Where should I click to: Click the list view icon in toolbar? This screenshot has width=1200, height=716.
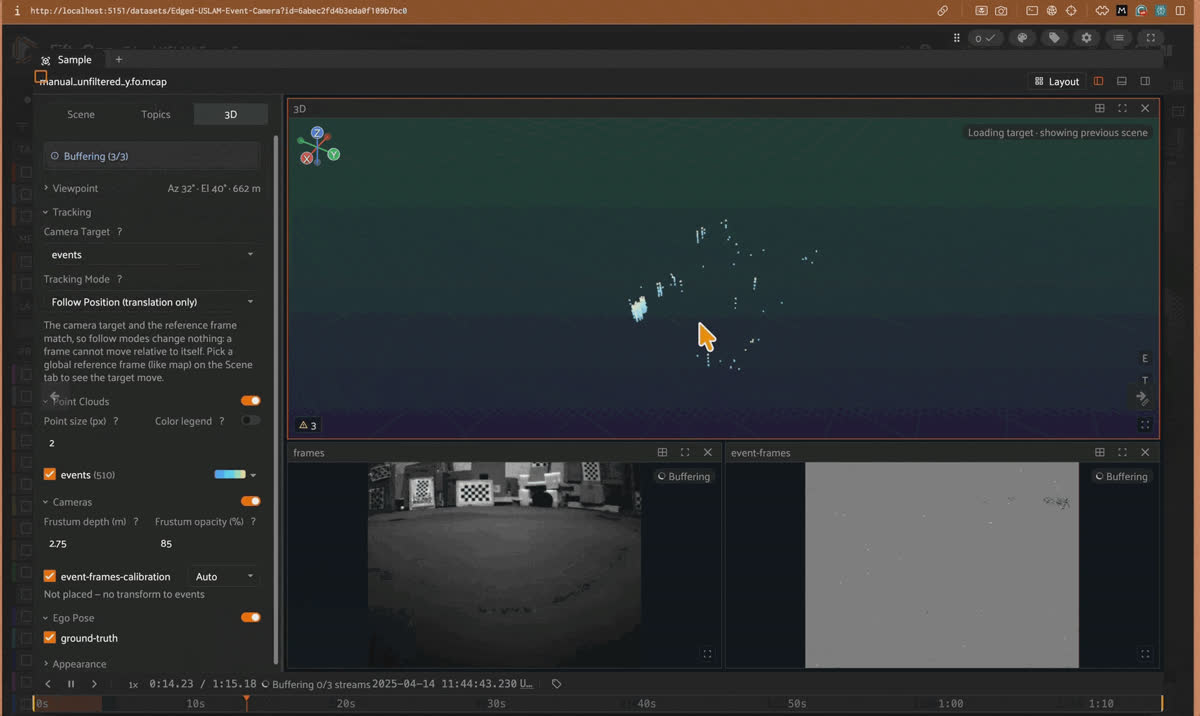pos(1118,38)
